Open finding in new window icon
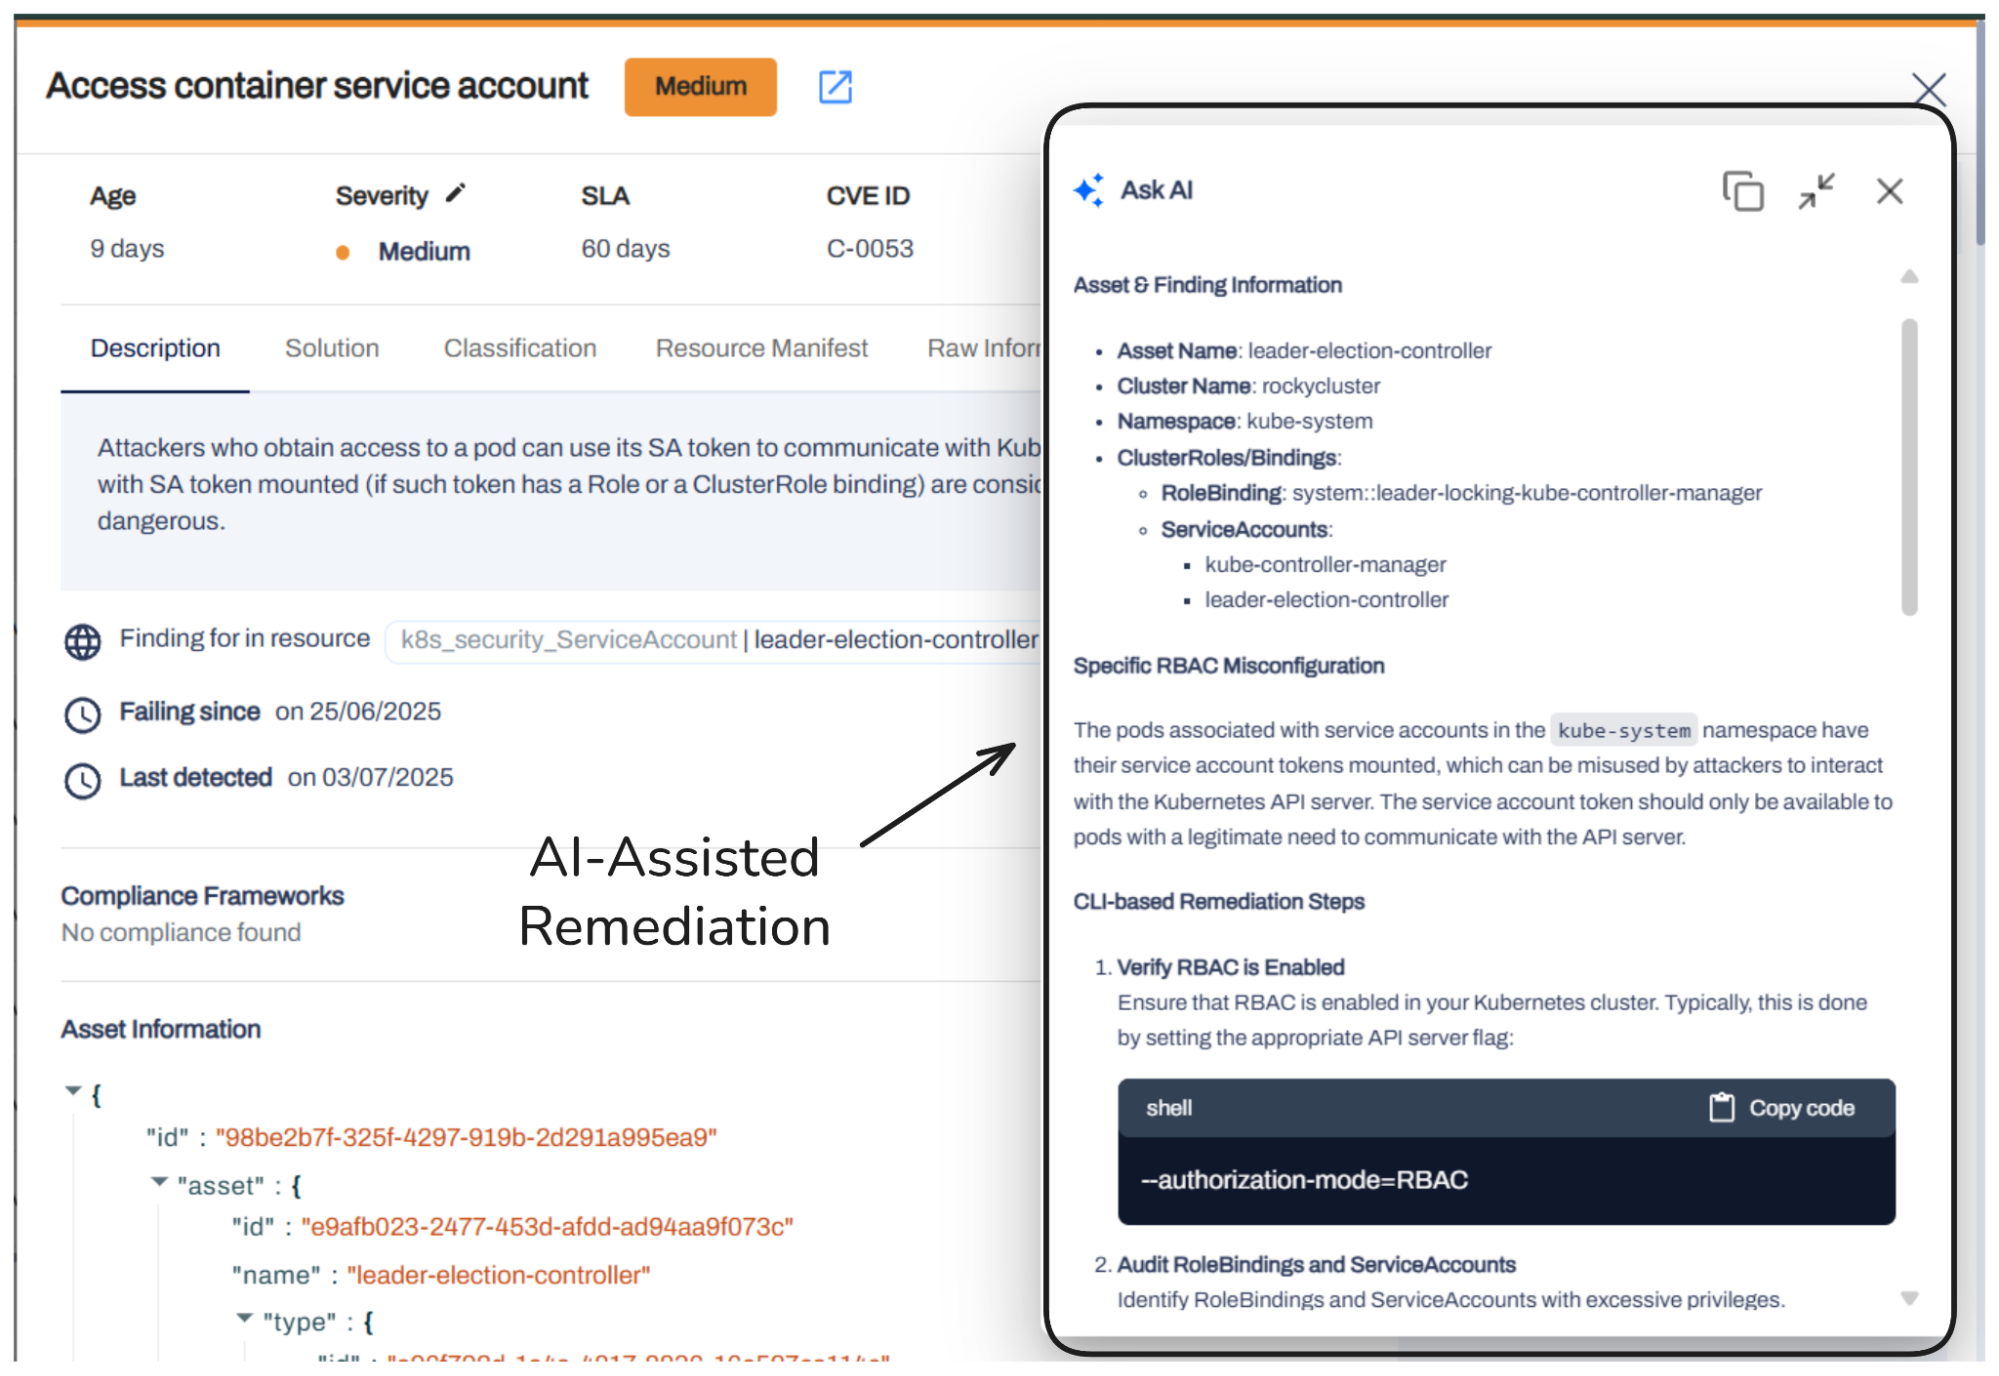This screenshot has width=1999, height=1376. click(835, 87)
